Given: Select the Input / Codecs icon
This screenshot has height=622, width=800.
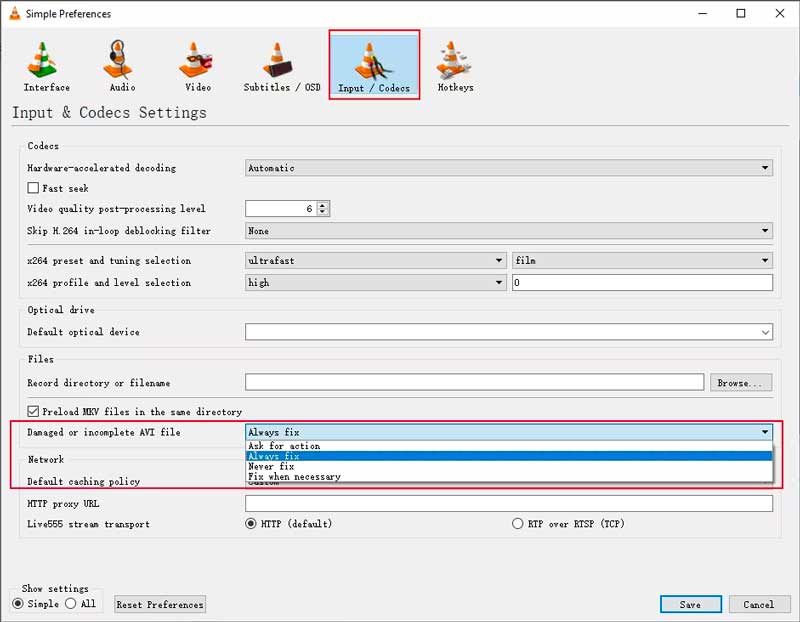Looking at the screenshot, I should click(x=374, y=66).
